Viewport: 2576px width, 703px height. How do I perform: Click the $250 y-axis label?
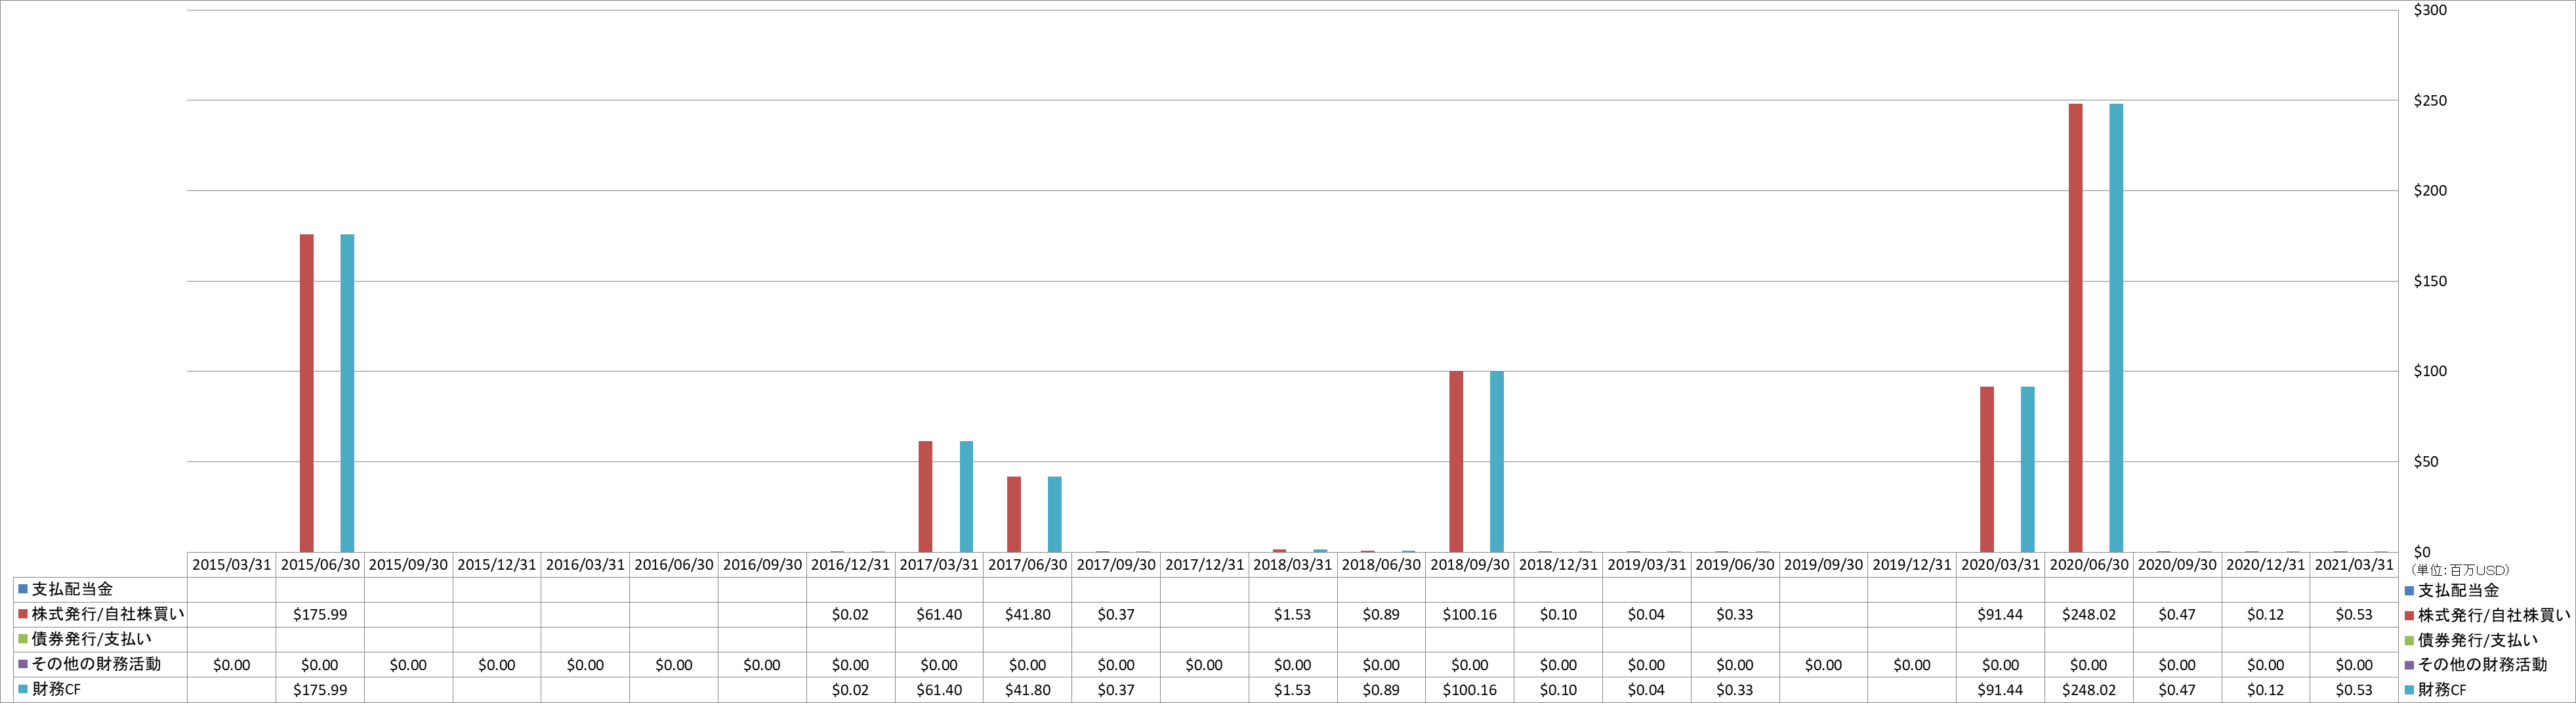pyautogui.click(x=2430, y=101)
